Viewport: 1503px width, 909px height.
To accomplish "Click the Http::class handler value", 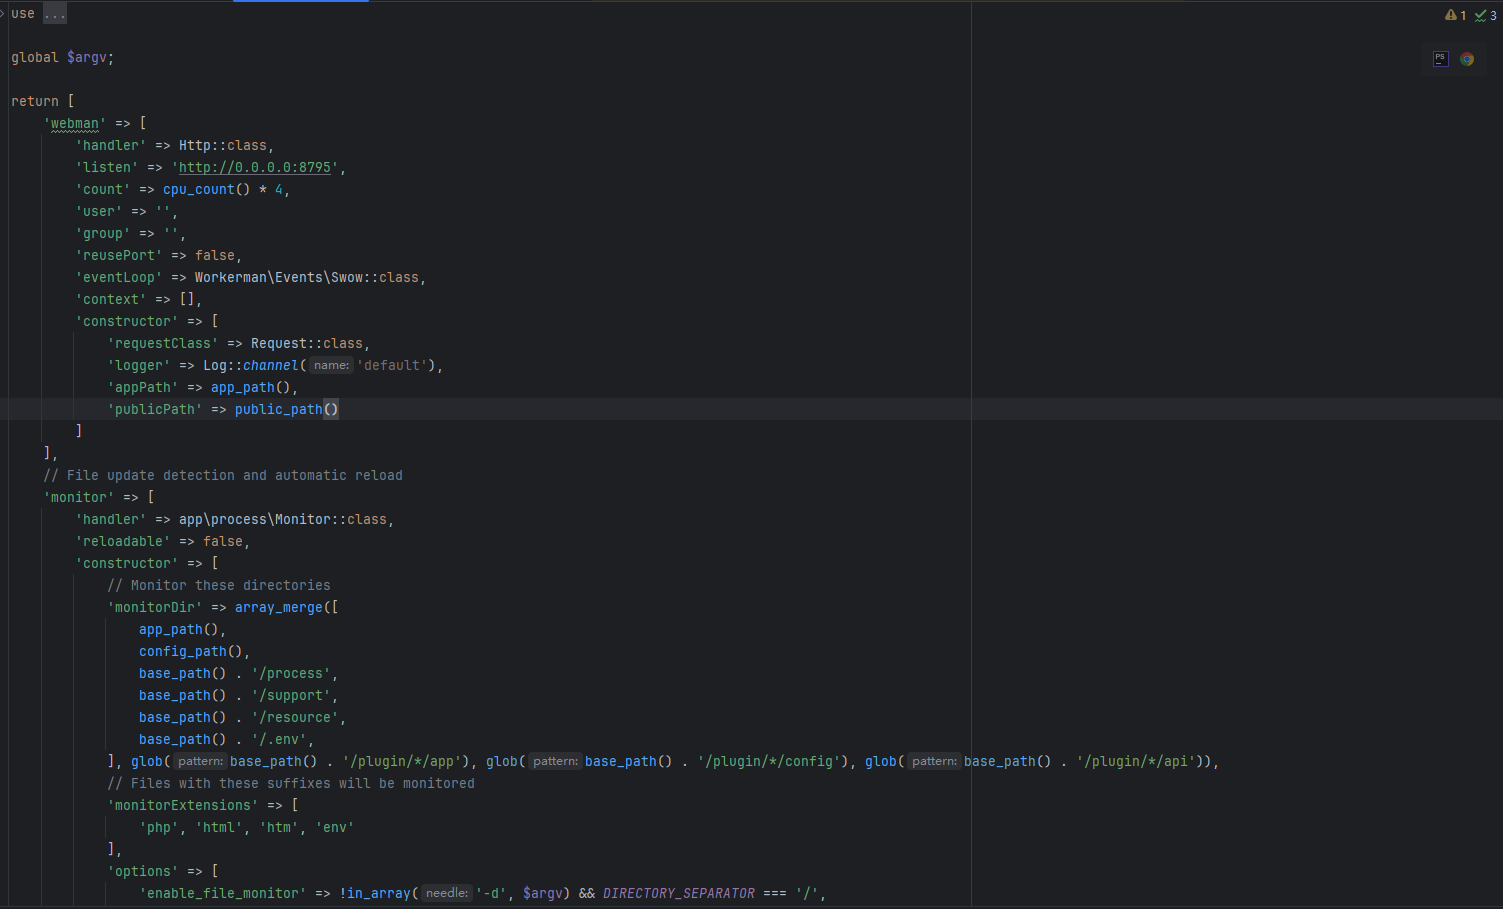I will click(223, 145).
